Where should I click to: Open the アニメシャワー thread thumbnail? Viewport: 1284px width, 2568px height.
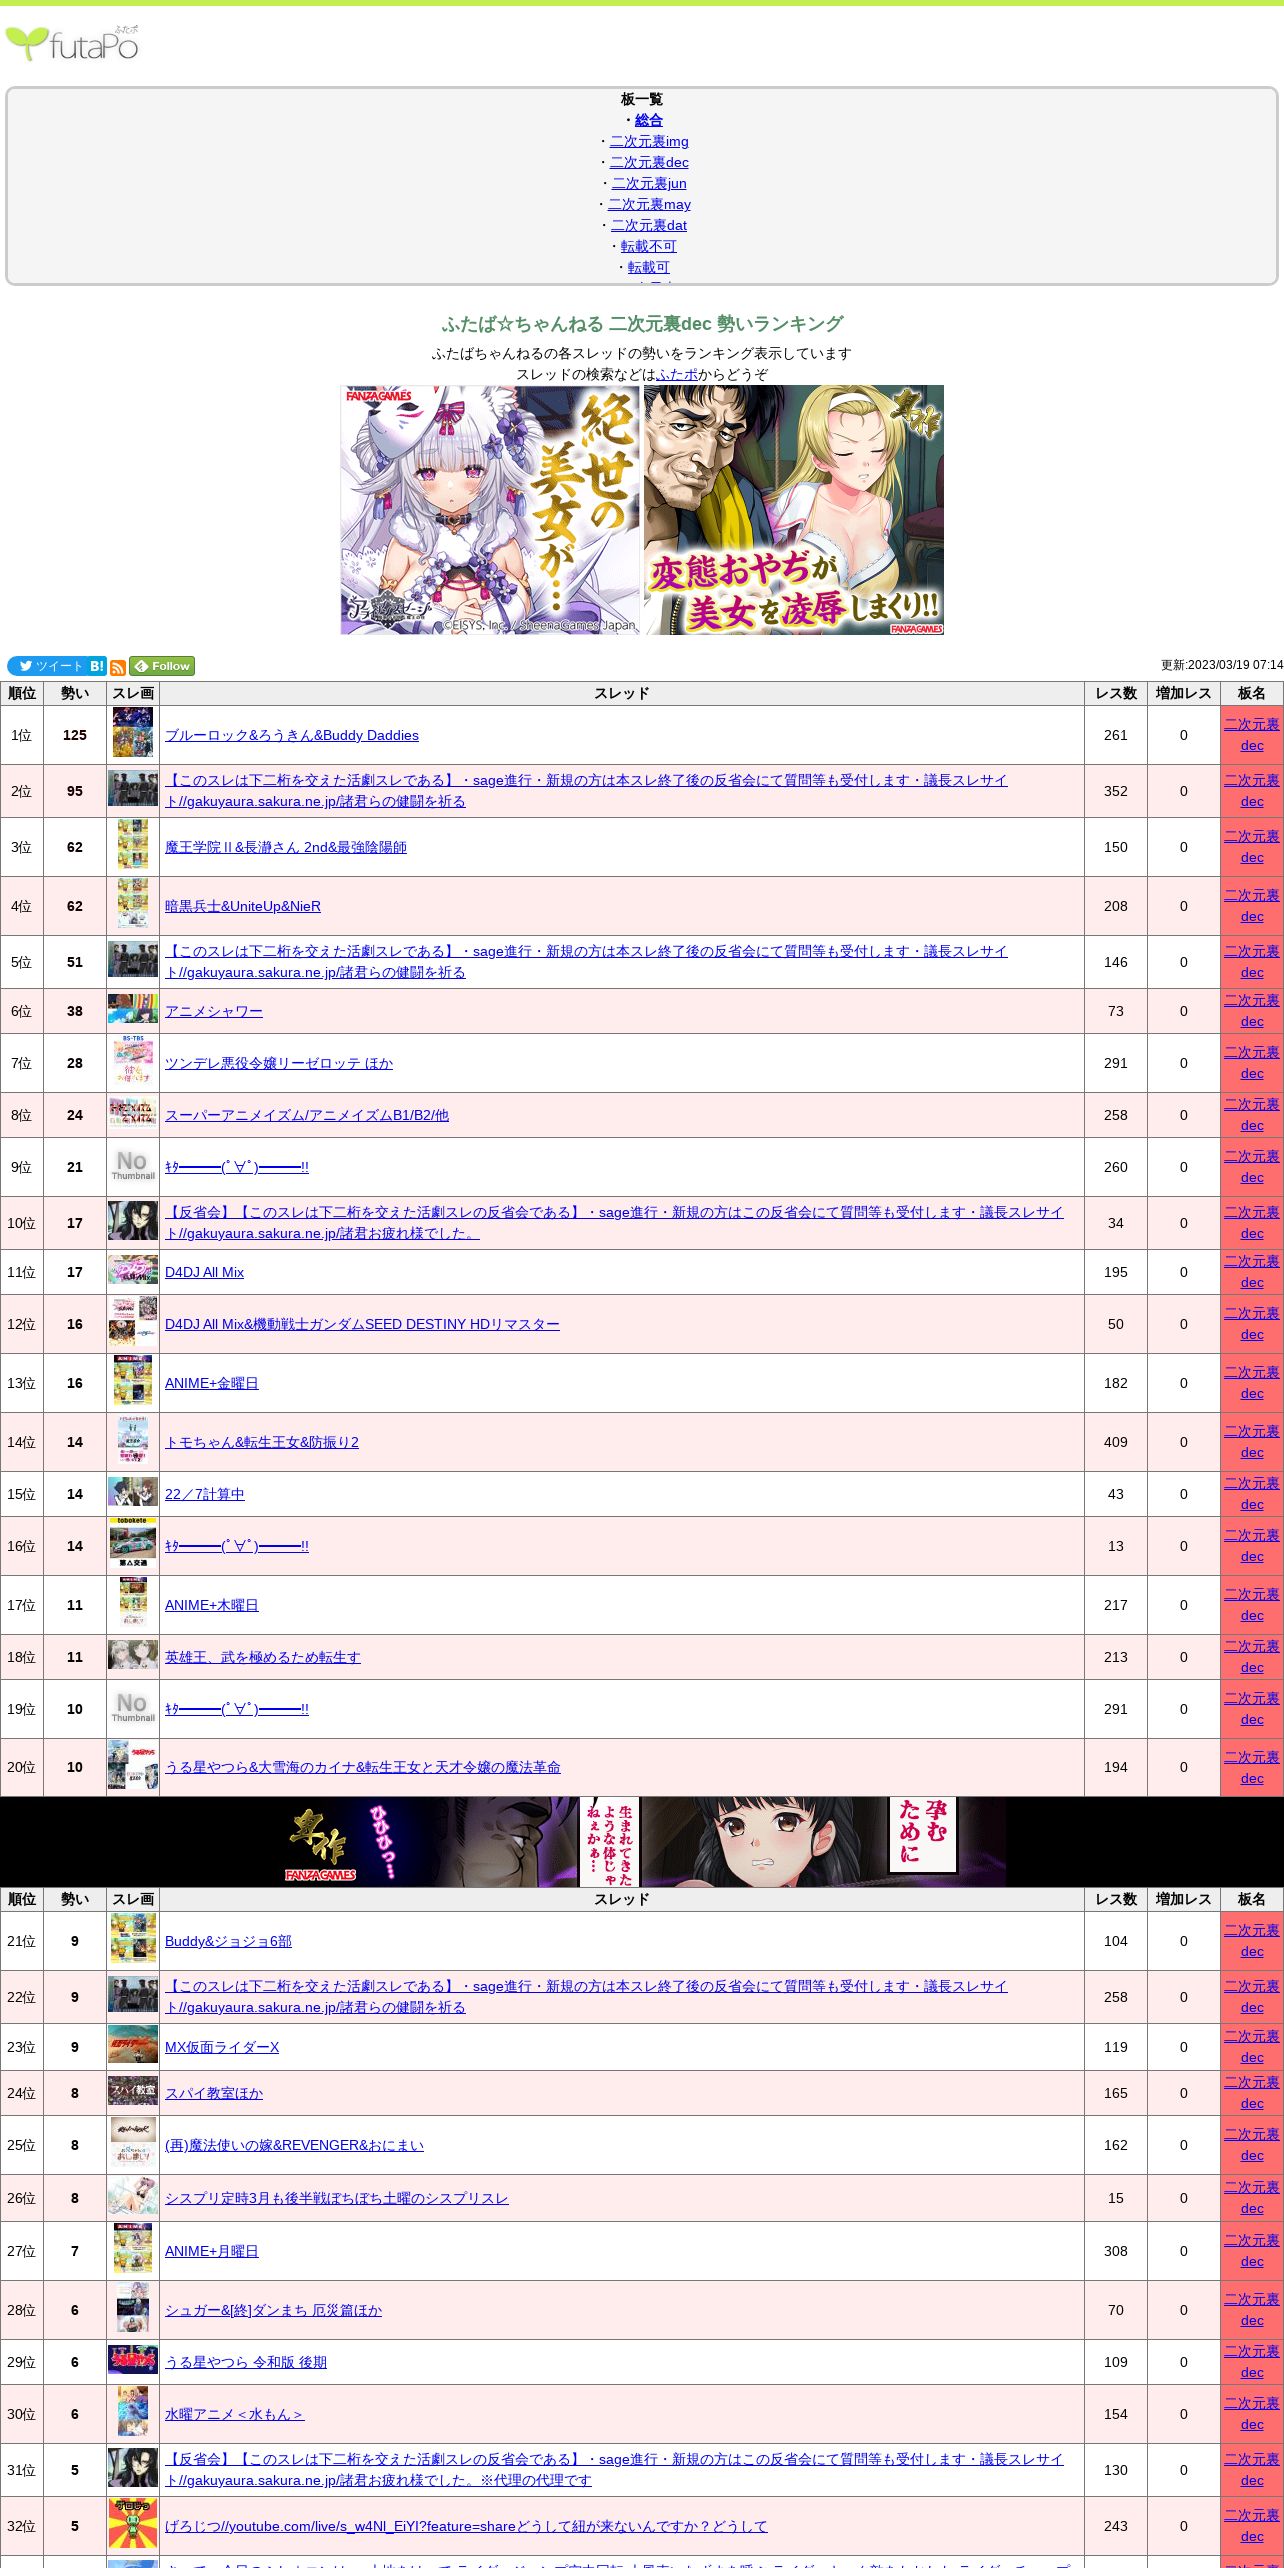click(133, 1008)
